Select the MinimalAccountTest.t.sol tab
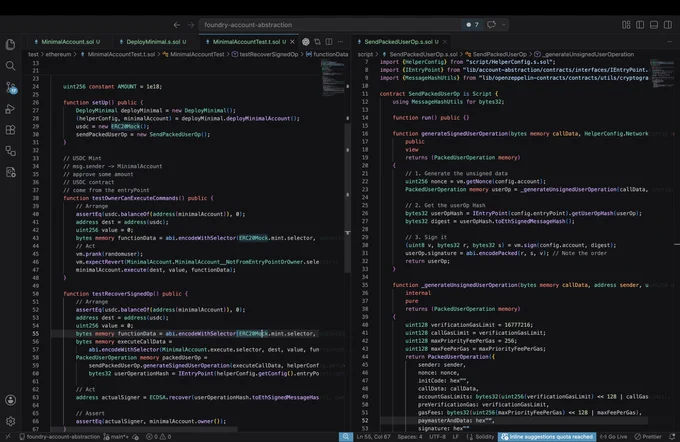680x442 pixels. point(245,42)
